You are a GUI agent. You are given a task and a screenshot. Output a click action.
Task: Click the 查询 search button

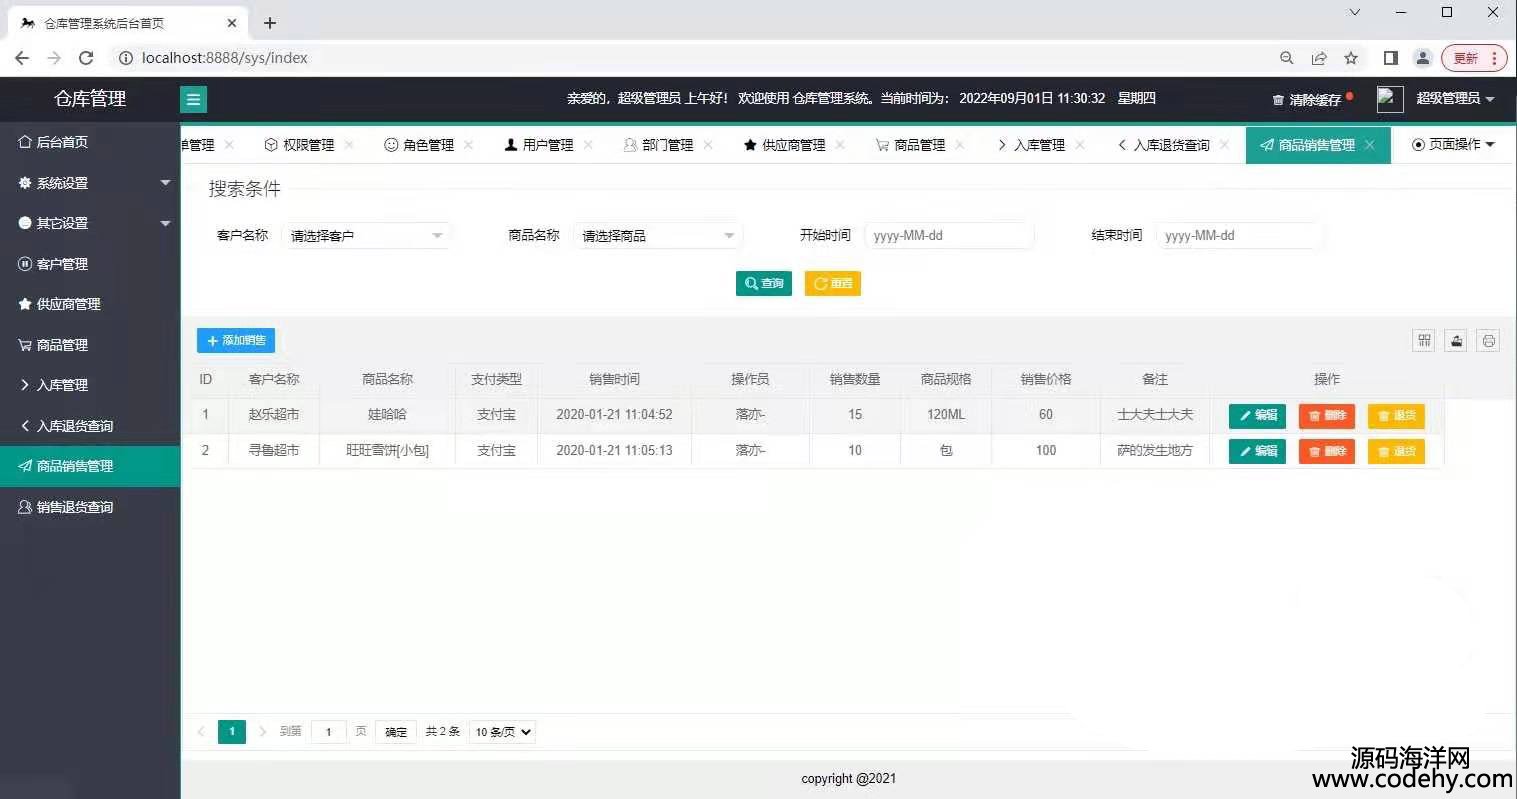click(764, 284)
